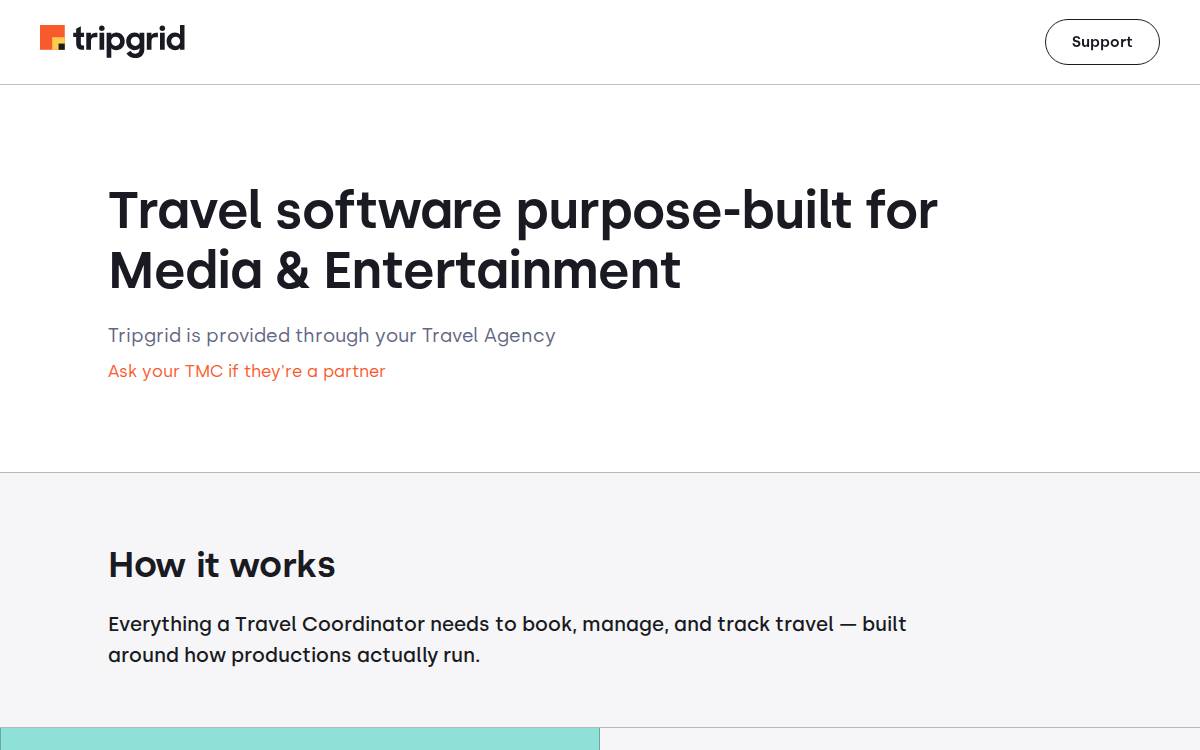Click the 'How it works' heading
The height and width of the screenshot is (750, 1200).
[x=222, y=565]
